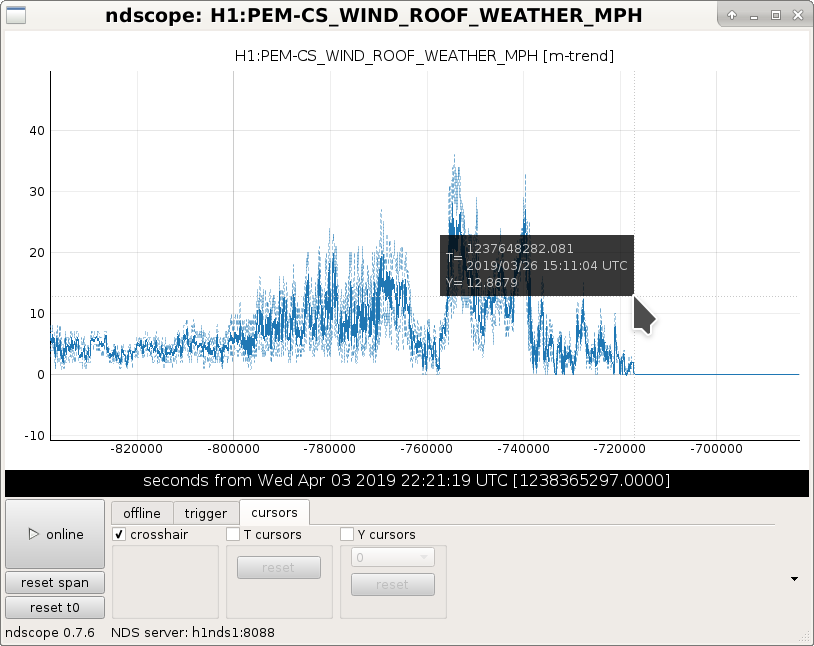Click the shade window up-arrow icon

(732, 15)
